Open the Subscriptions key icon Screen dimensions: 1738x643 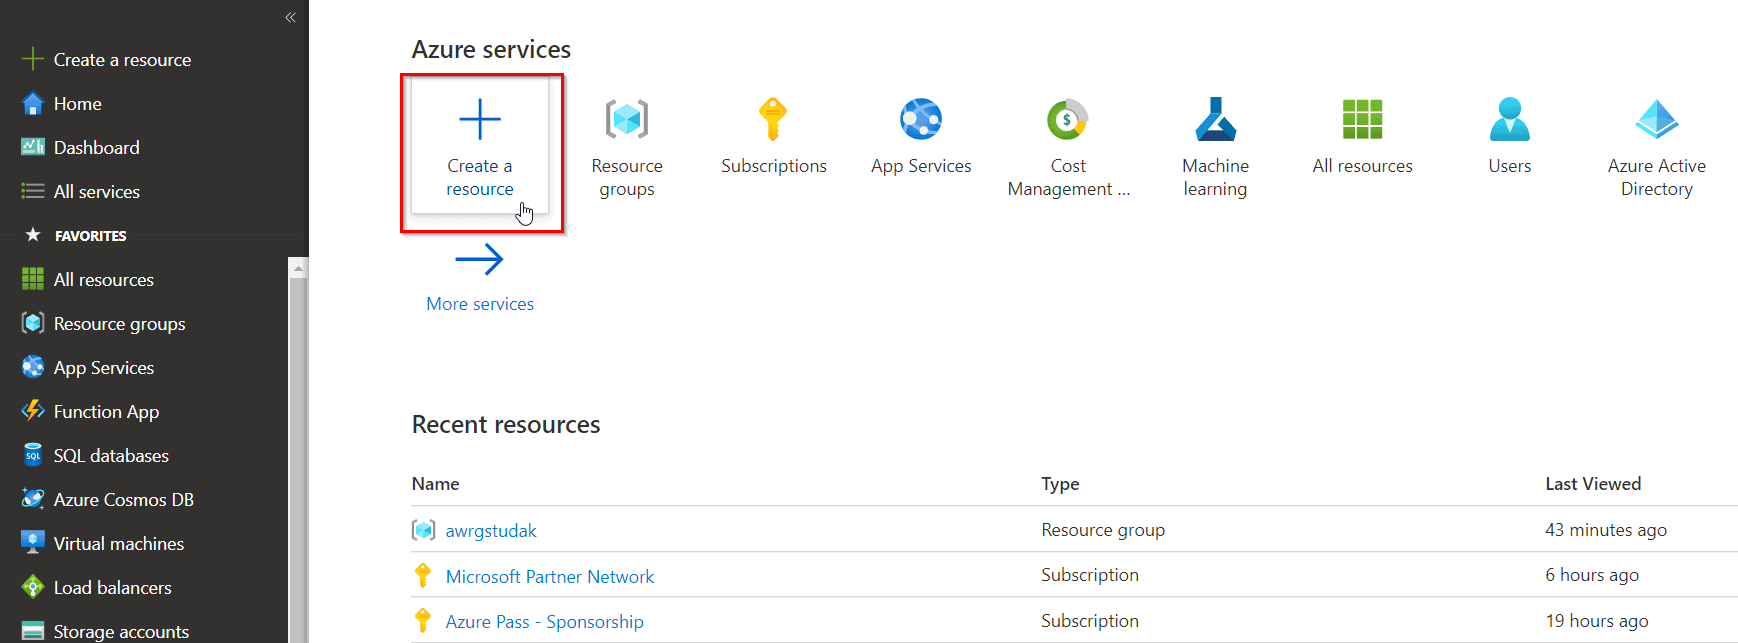[773, 121]
